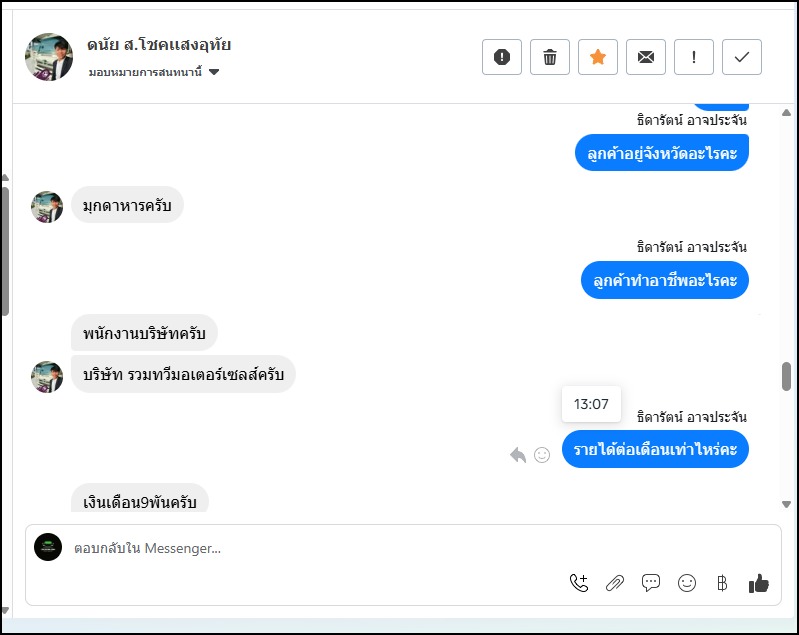Mark conversation with the envelope icon
The width and height of the screenshot is (799, 635).
tap(646, 57)
